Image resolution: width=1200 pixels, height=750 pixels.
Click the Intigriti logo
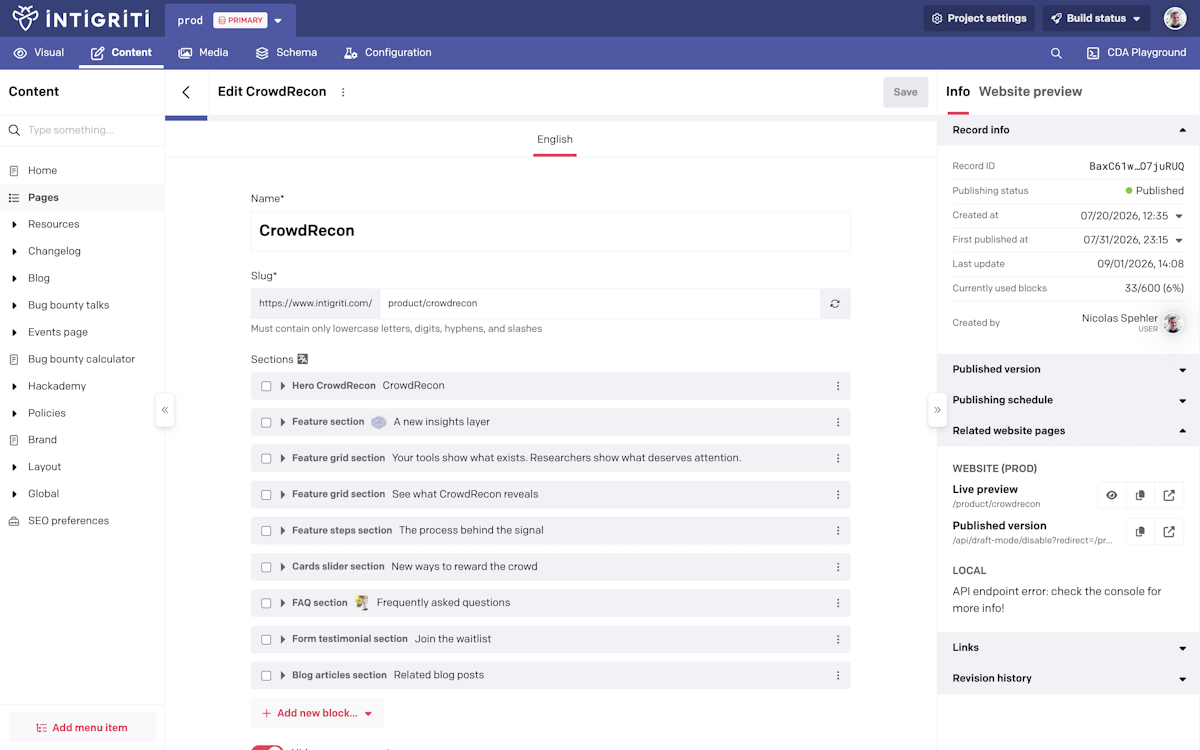point(80,18)
